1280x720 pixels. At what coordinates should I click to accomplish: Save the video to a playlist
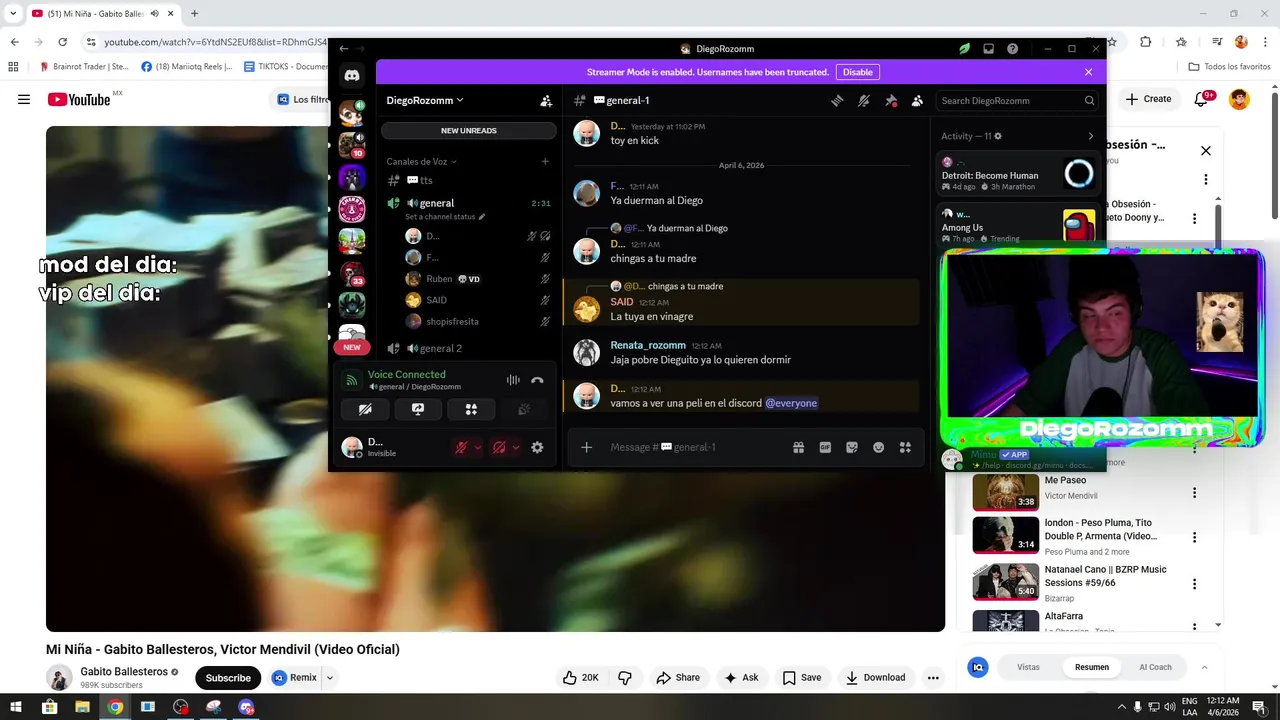coord(802,678)
